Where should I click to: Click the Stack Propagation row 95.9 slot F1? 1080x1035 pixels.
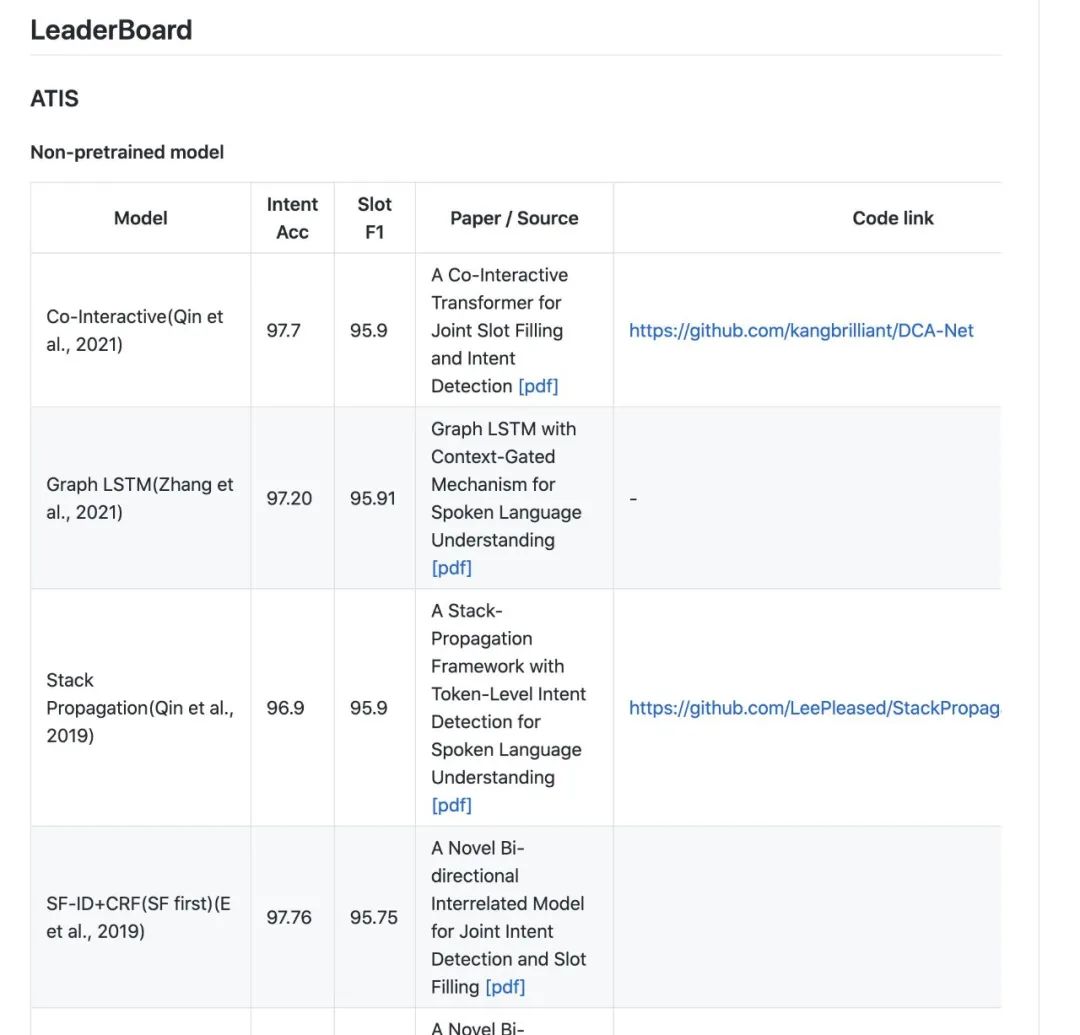[368, 708]
